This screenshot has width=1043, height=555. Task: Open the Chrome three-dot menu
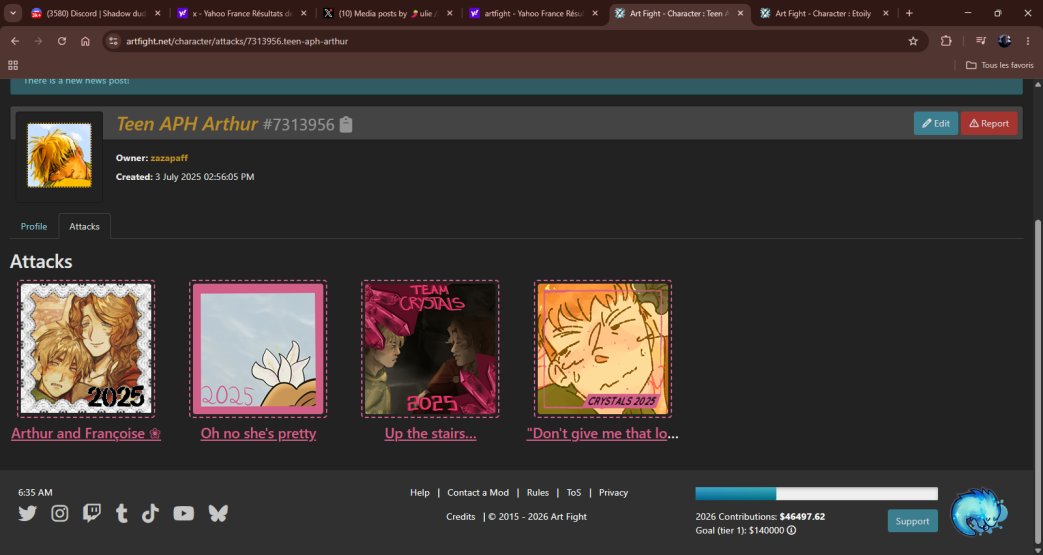[1029, 41]
